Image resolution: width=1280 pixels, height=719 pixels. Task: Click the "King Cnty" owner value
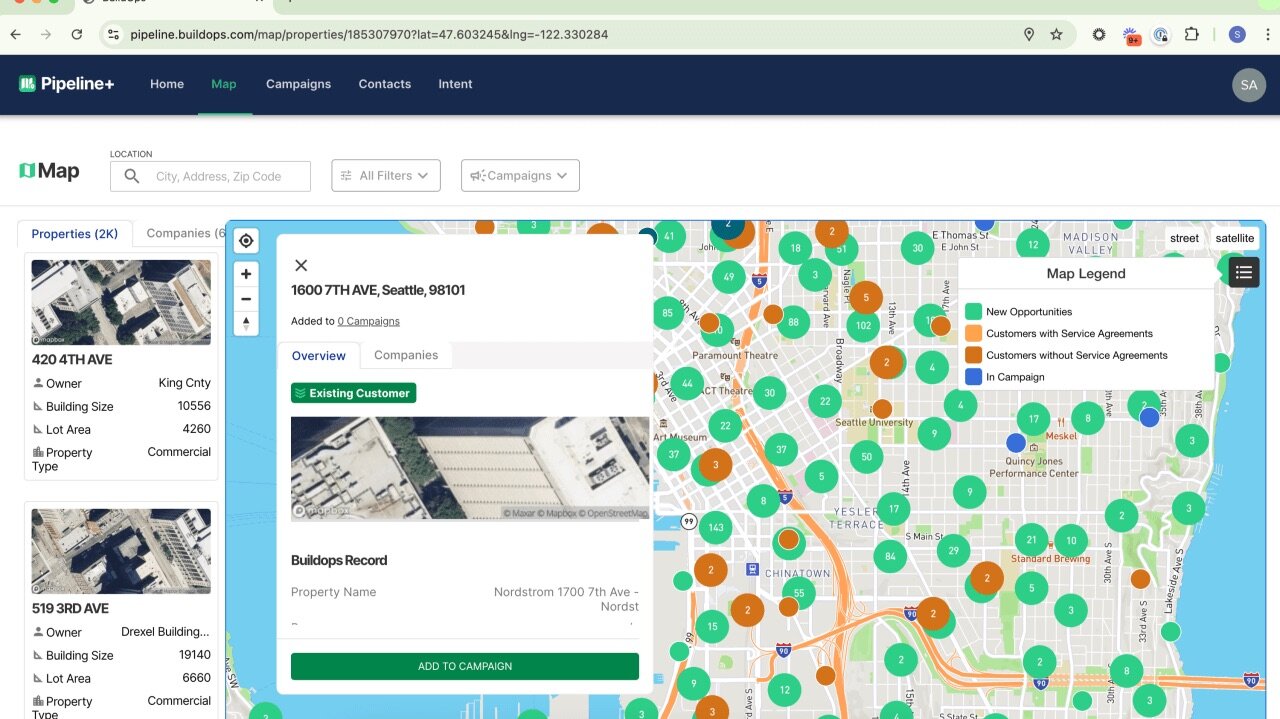(x=184, y=383)
